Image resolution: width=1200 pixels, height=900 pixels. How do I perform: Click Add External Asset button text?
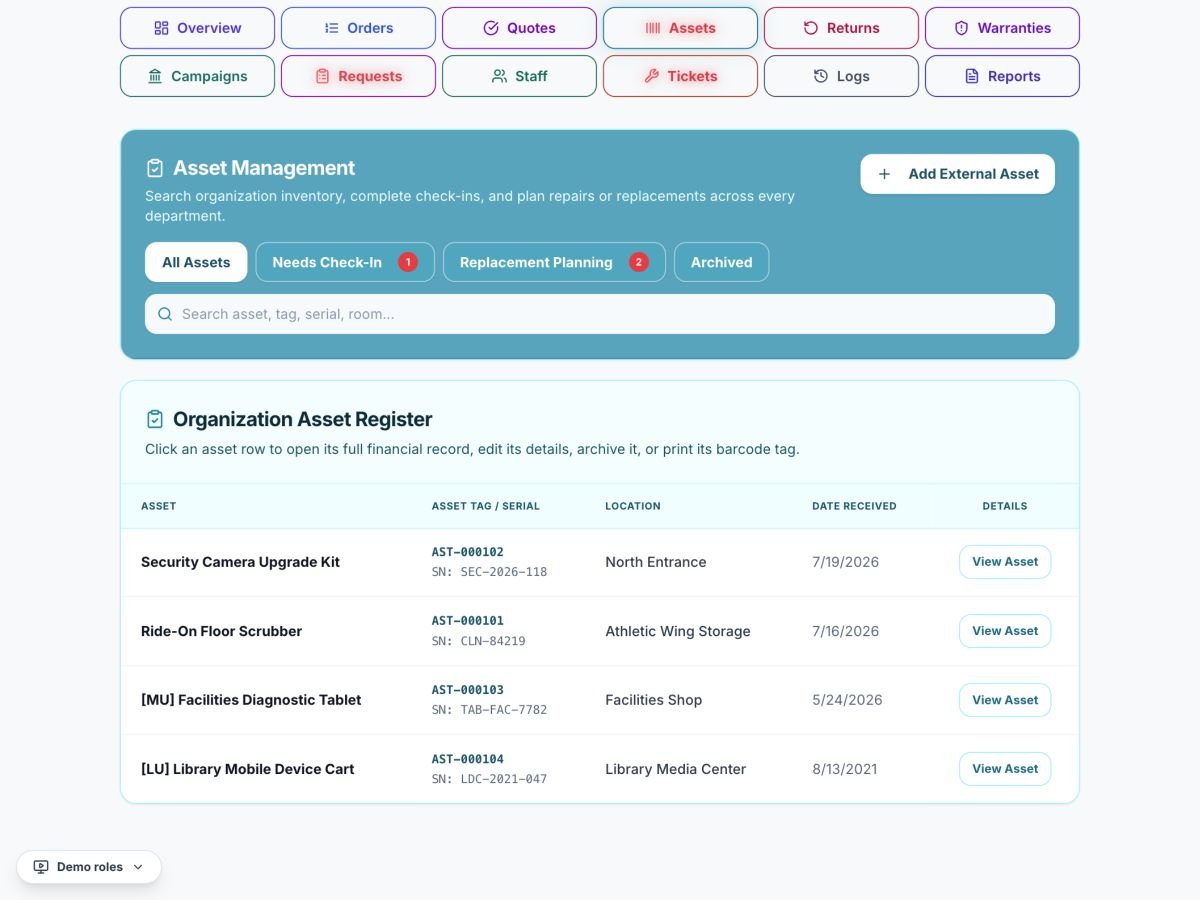(974, 174)
